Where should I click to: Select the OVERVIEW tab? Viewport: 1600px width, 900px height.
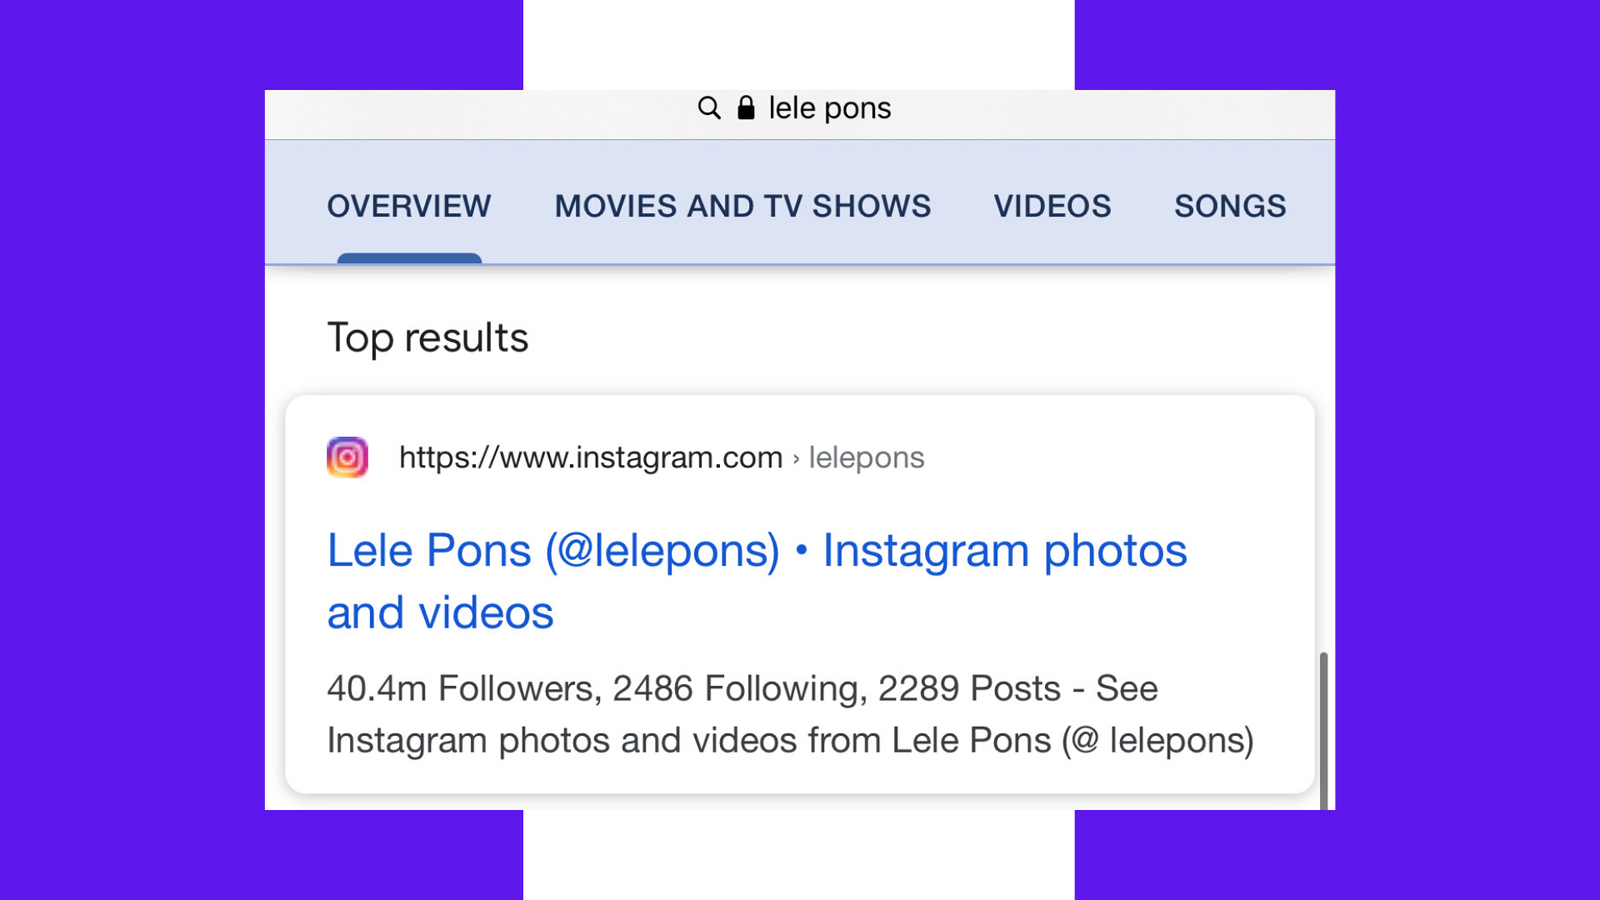[x=409, y=206]
